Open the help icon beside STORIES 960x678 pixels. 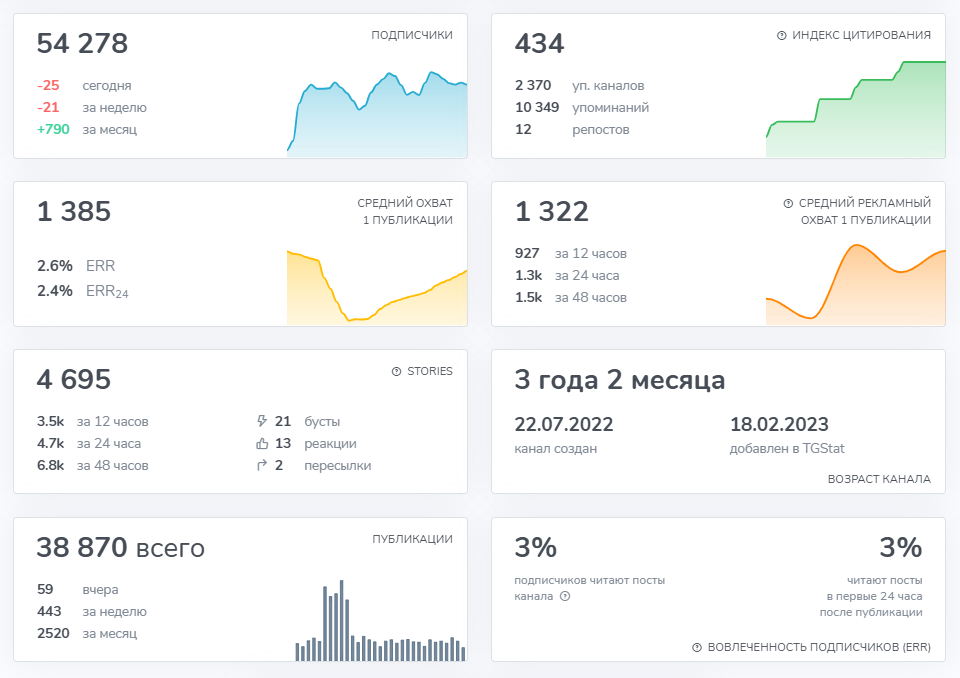pyautogui.click(x=396, y=371)
